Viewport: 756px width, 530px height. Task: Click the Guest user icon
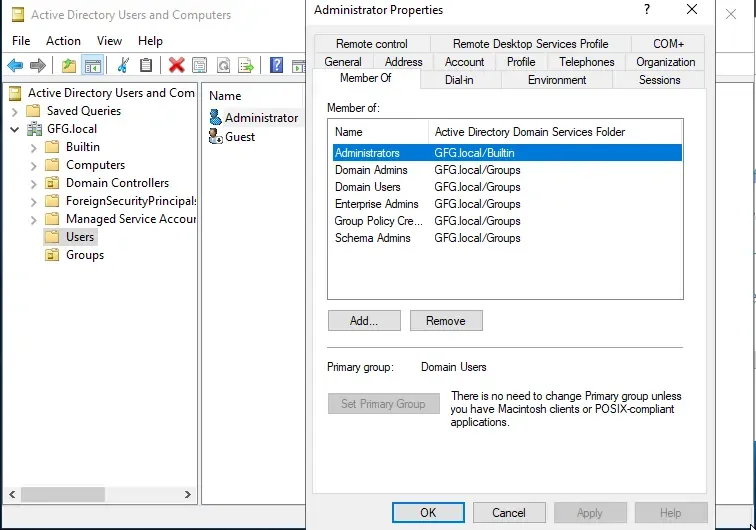coord(216,136)
